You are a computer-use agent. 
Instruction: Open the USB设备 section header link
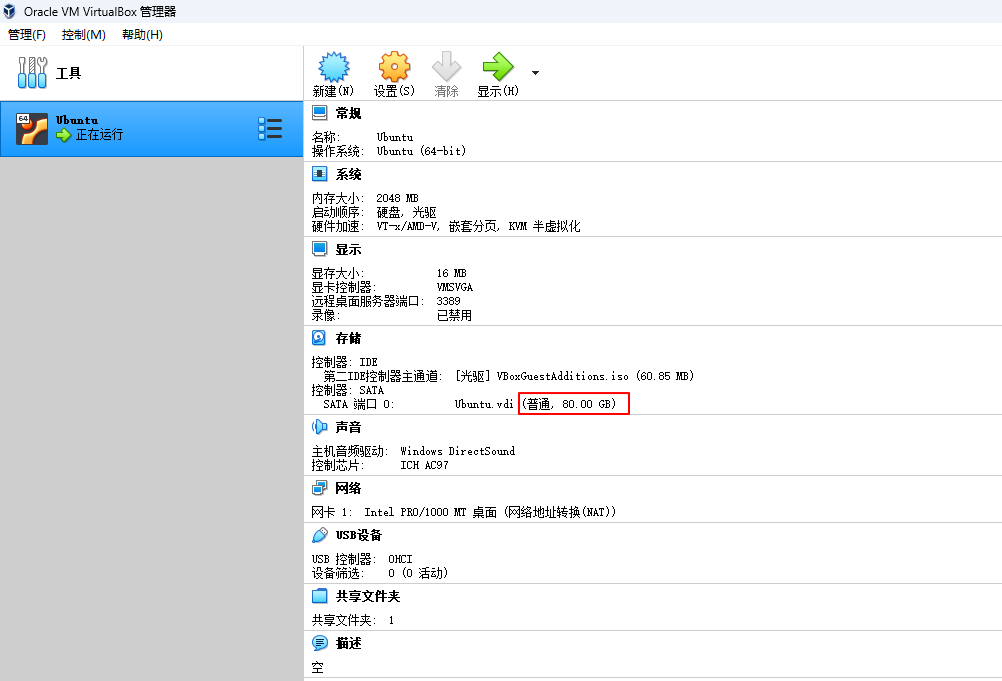359,535
